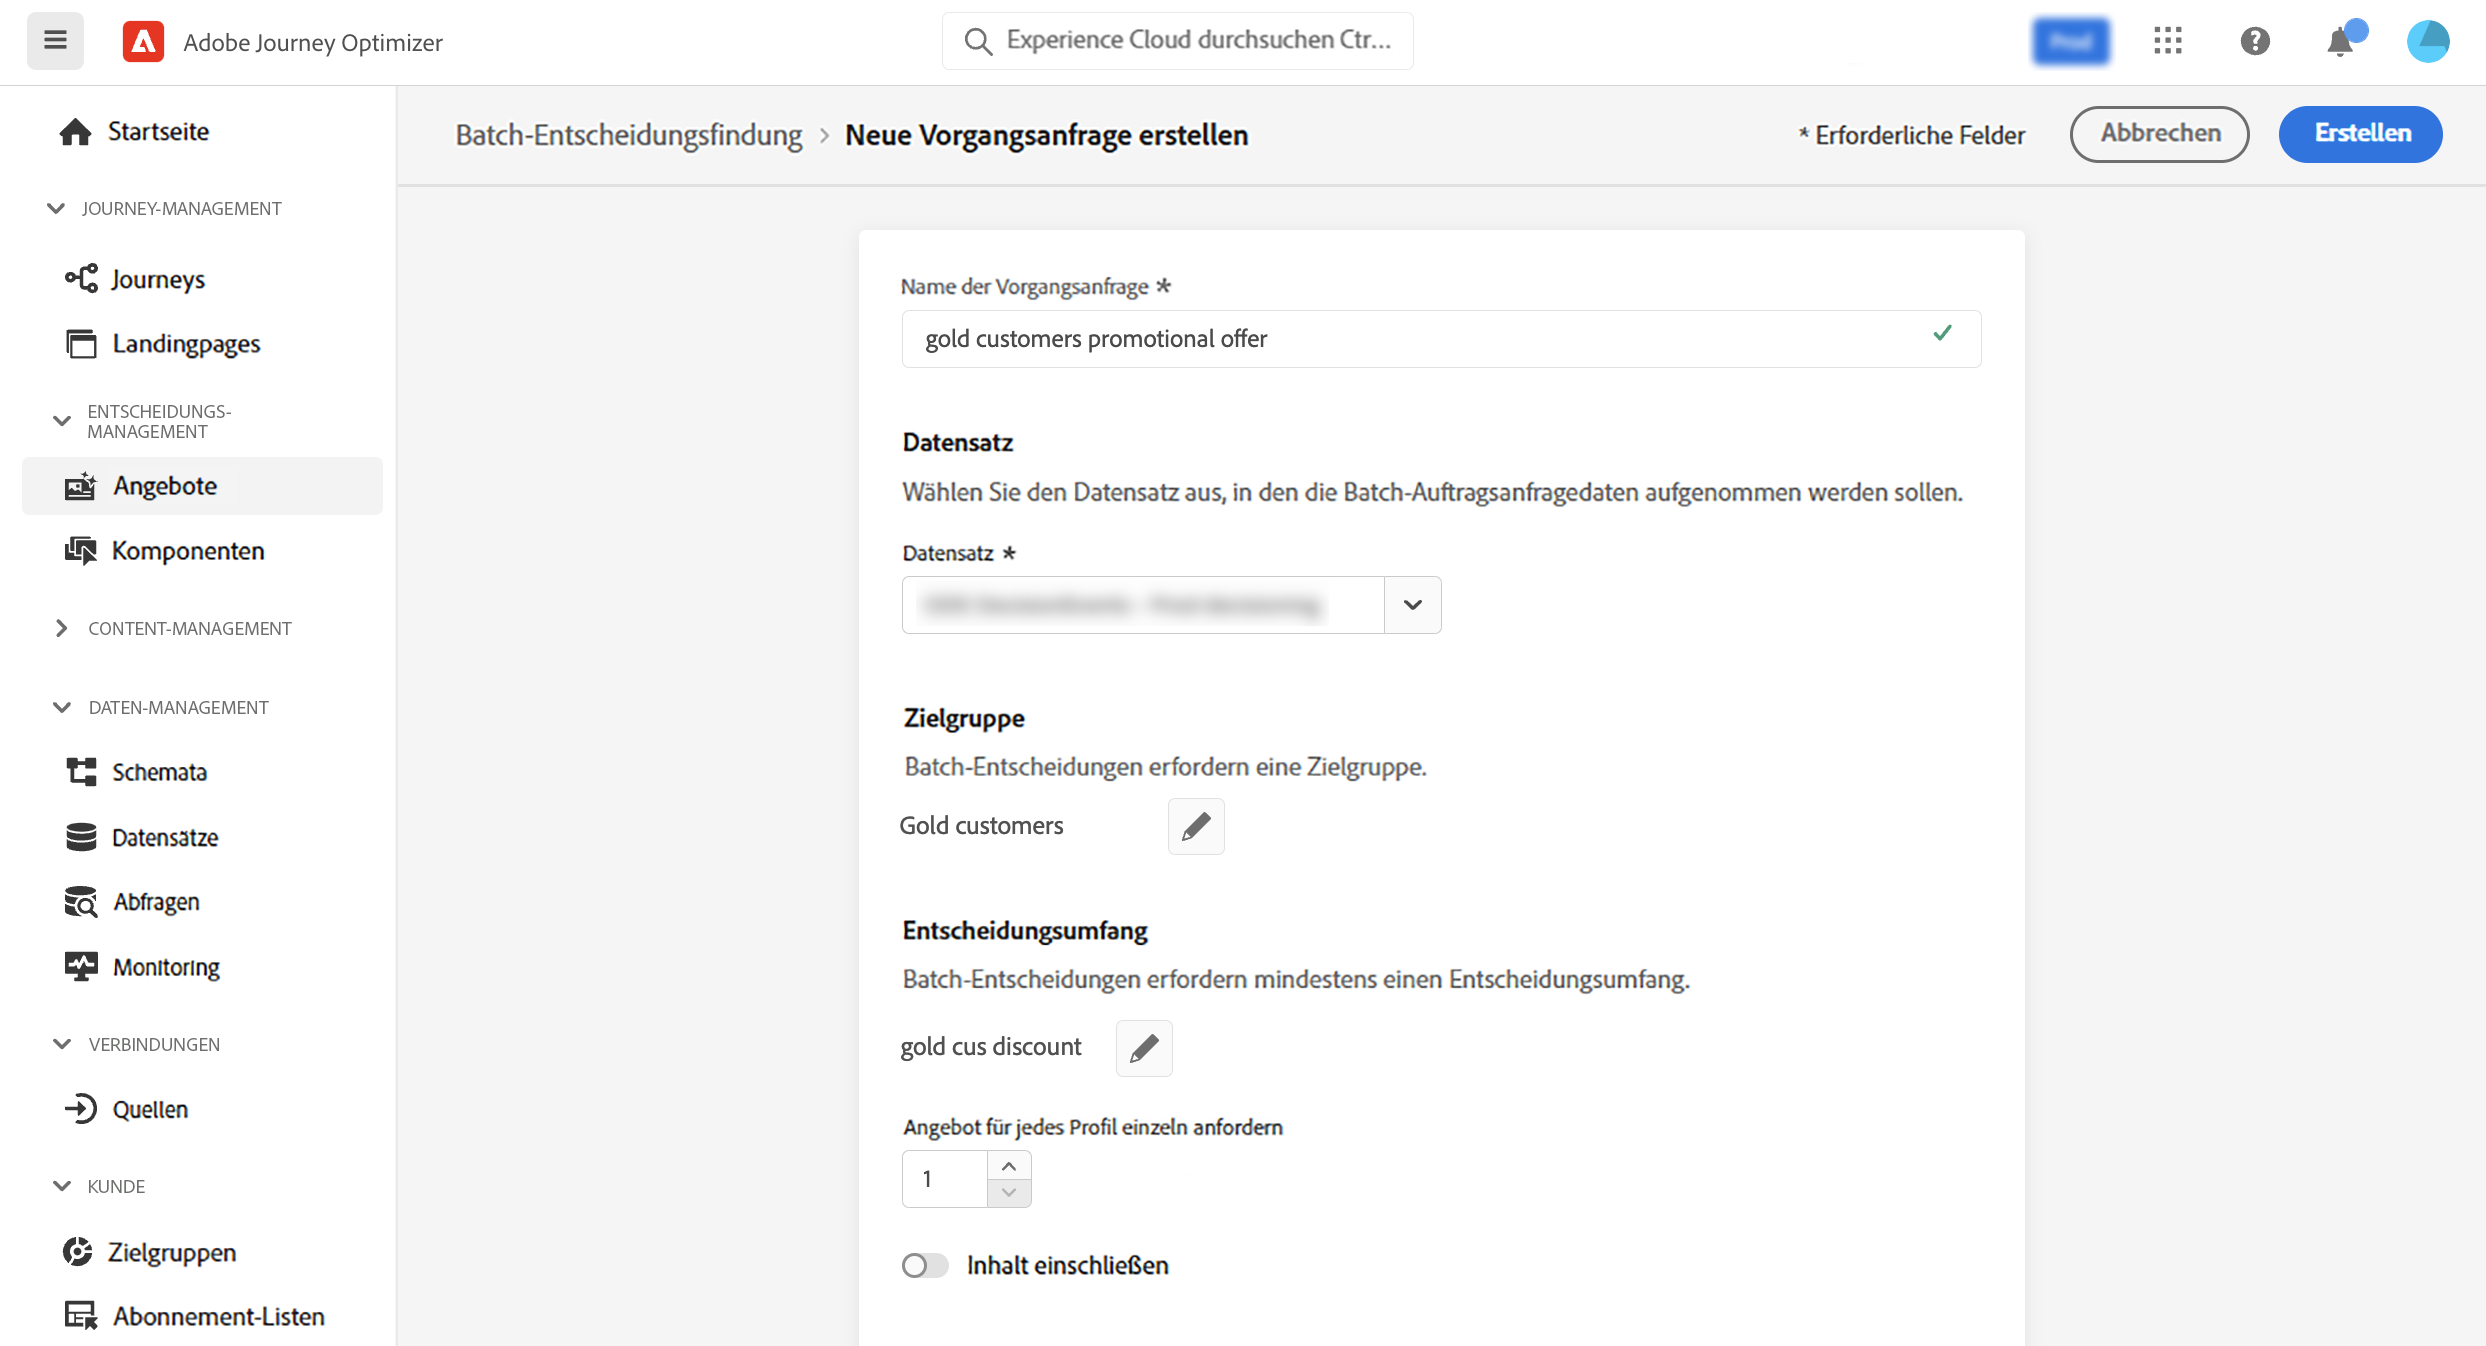
Task: Expand the Content-Management section
Action: (62, 628)
